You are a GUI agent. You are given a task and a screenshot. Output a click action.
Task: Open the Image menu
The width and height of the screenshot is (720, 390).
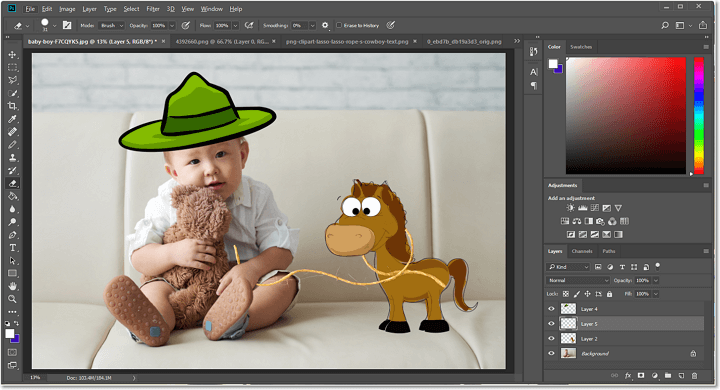pyautogui.click(x=67, y=9)
